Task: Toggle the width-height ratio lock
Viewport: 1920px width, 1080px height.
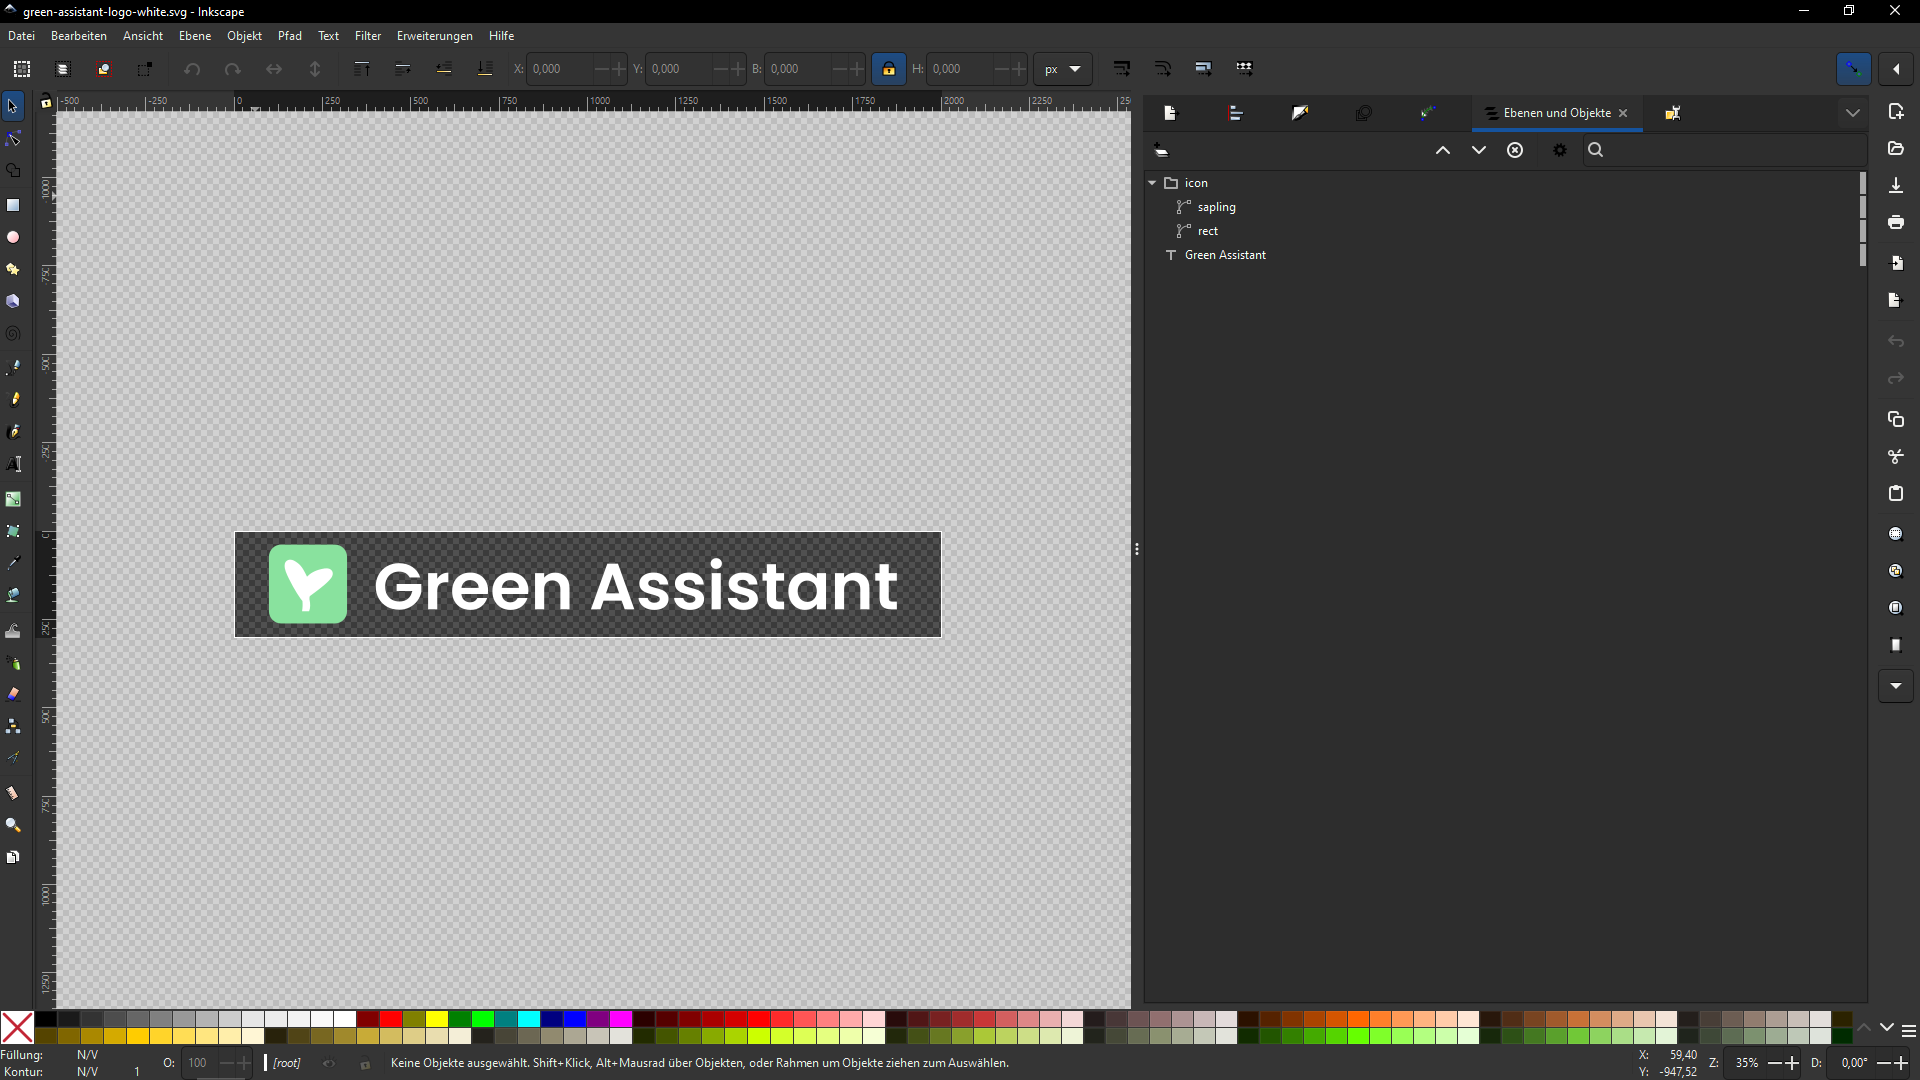Action: tap(888, 69)
